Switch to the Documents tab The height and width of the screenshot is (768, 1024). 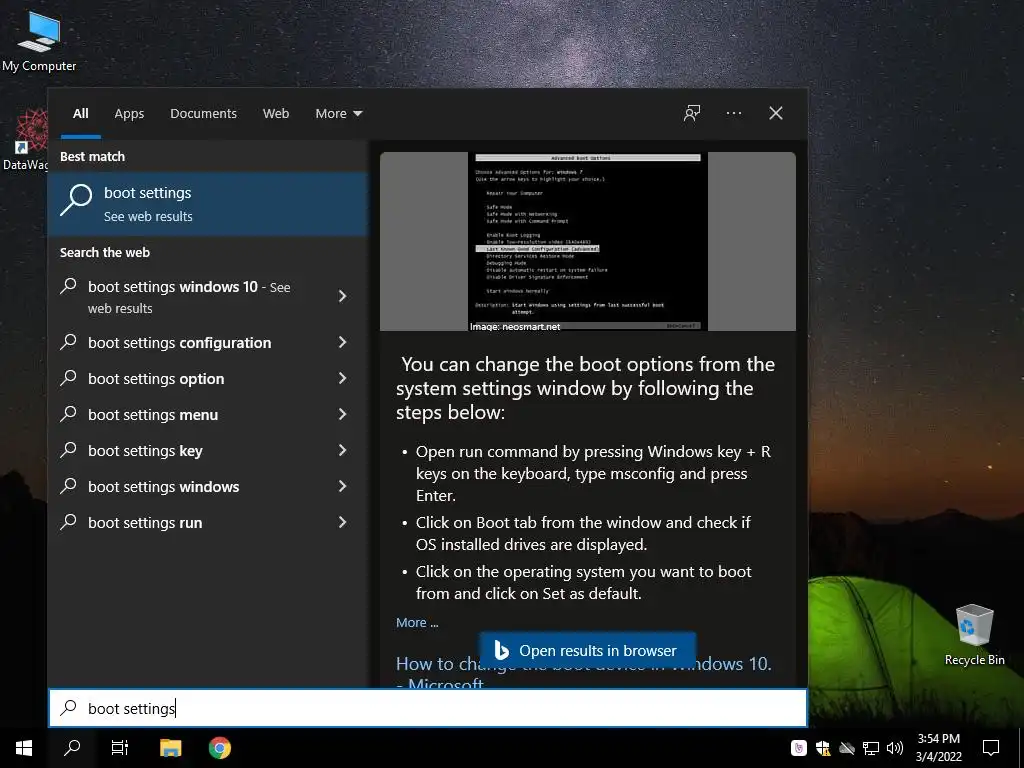[203, 114]
